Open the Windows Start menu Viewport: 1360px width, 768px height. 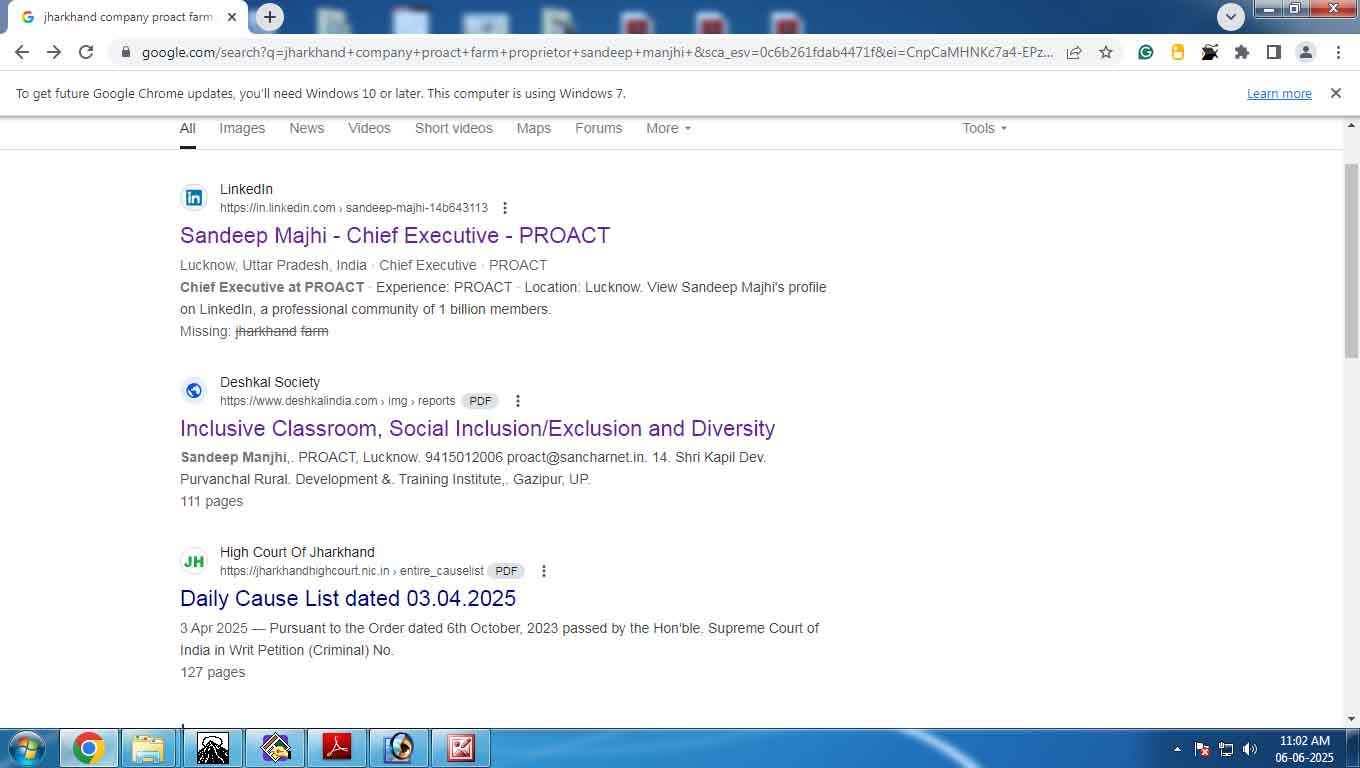(25, 748)
